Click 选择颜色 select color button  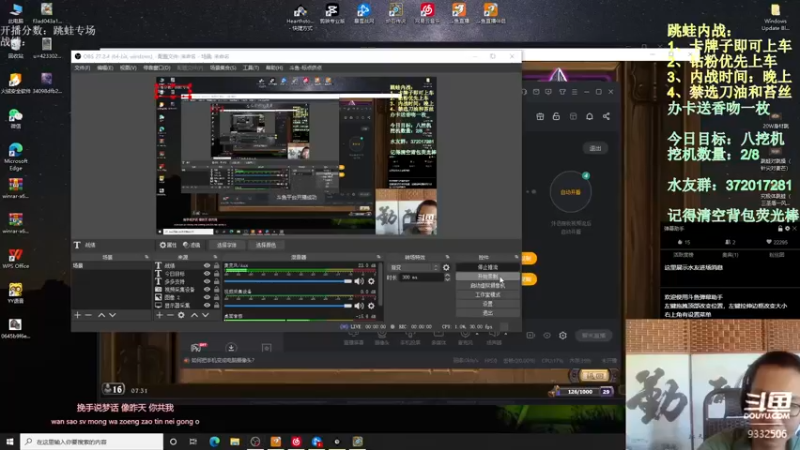pos(266,245)
